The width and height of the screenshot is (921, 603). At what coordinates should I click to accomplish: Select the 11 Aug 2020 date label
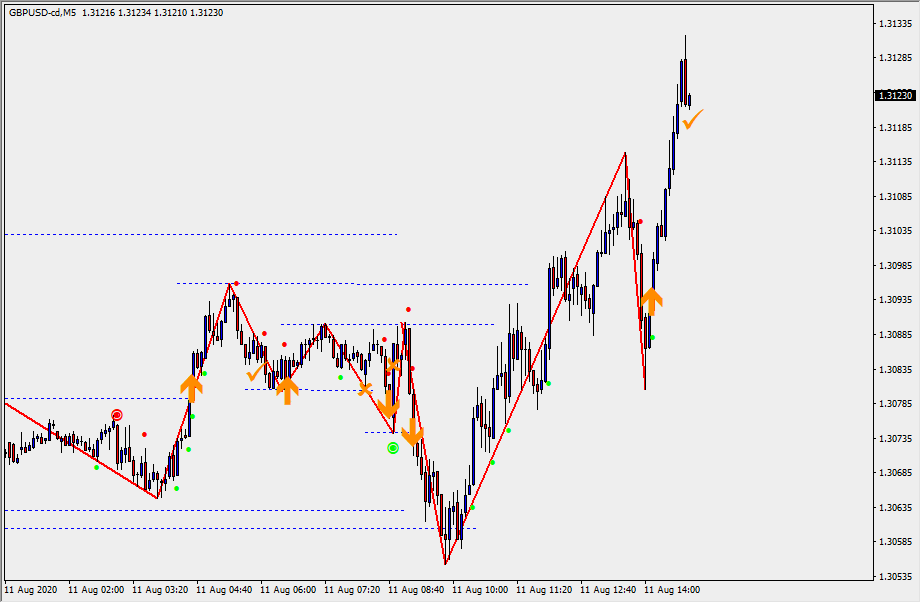click(x=30, y=590)
